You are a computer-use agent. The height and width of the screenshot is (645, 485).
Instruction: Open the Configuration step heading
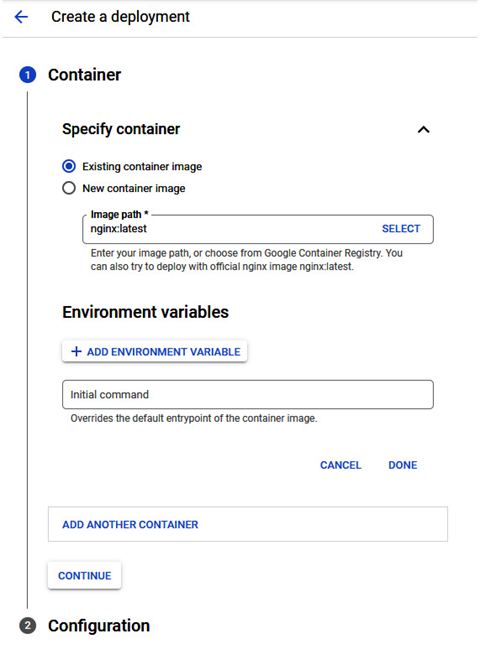click(99, 626)
